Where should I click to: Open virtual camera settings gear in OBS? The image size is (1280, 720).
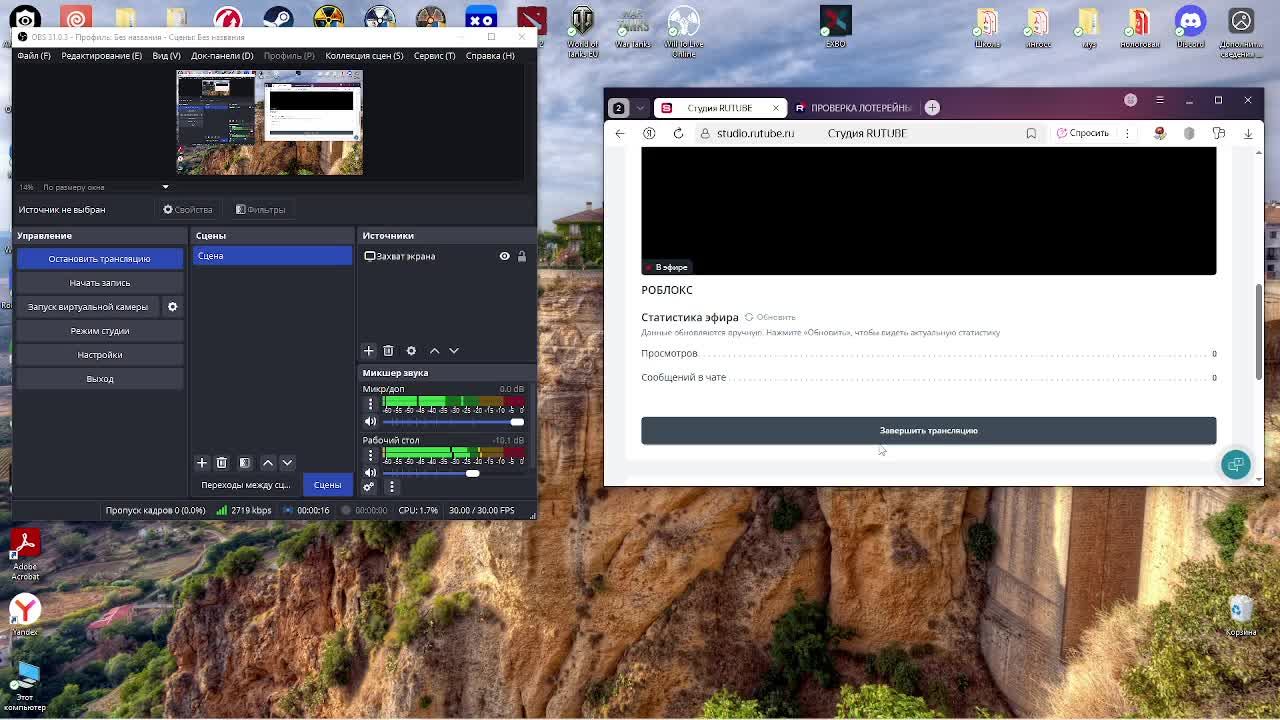pyautogui.click(x=172, y=307)
